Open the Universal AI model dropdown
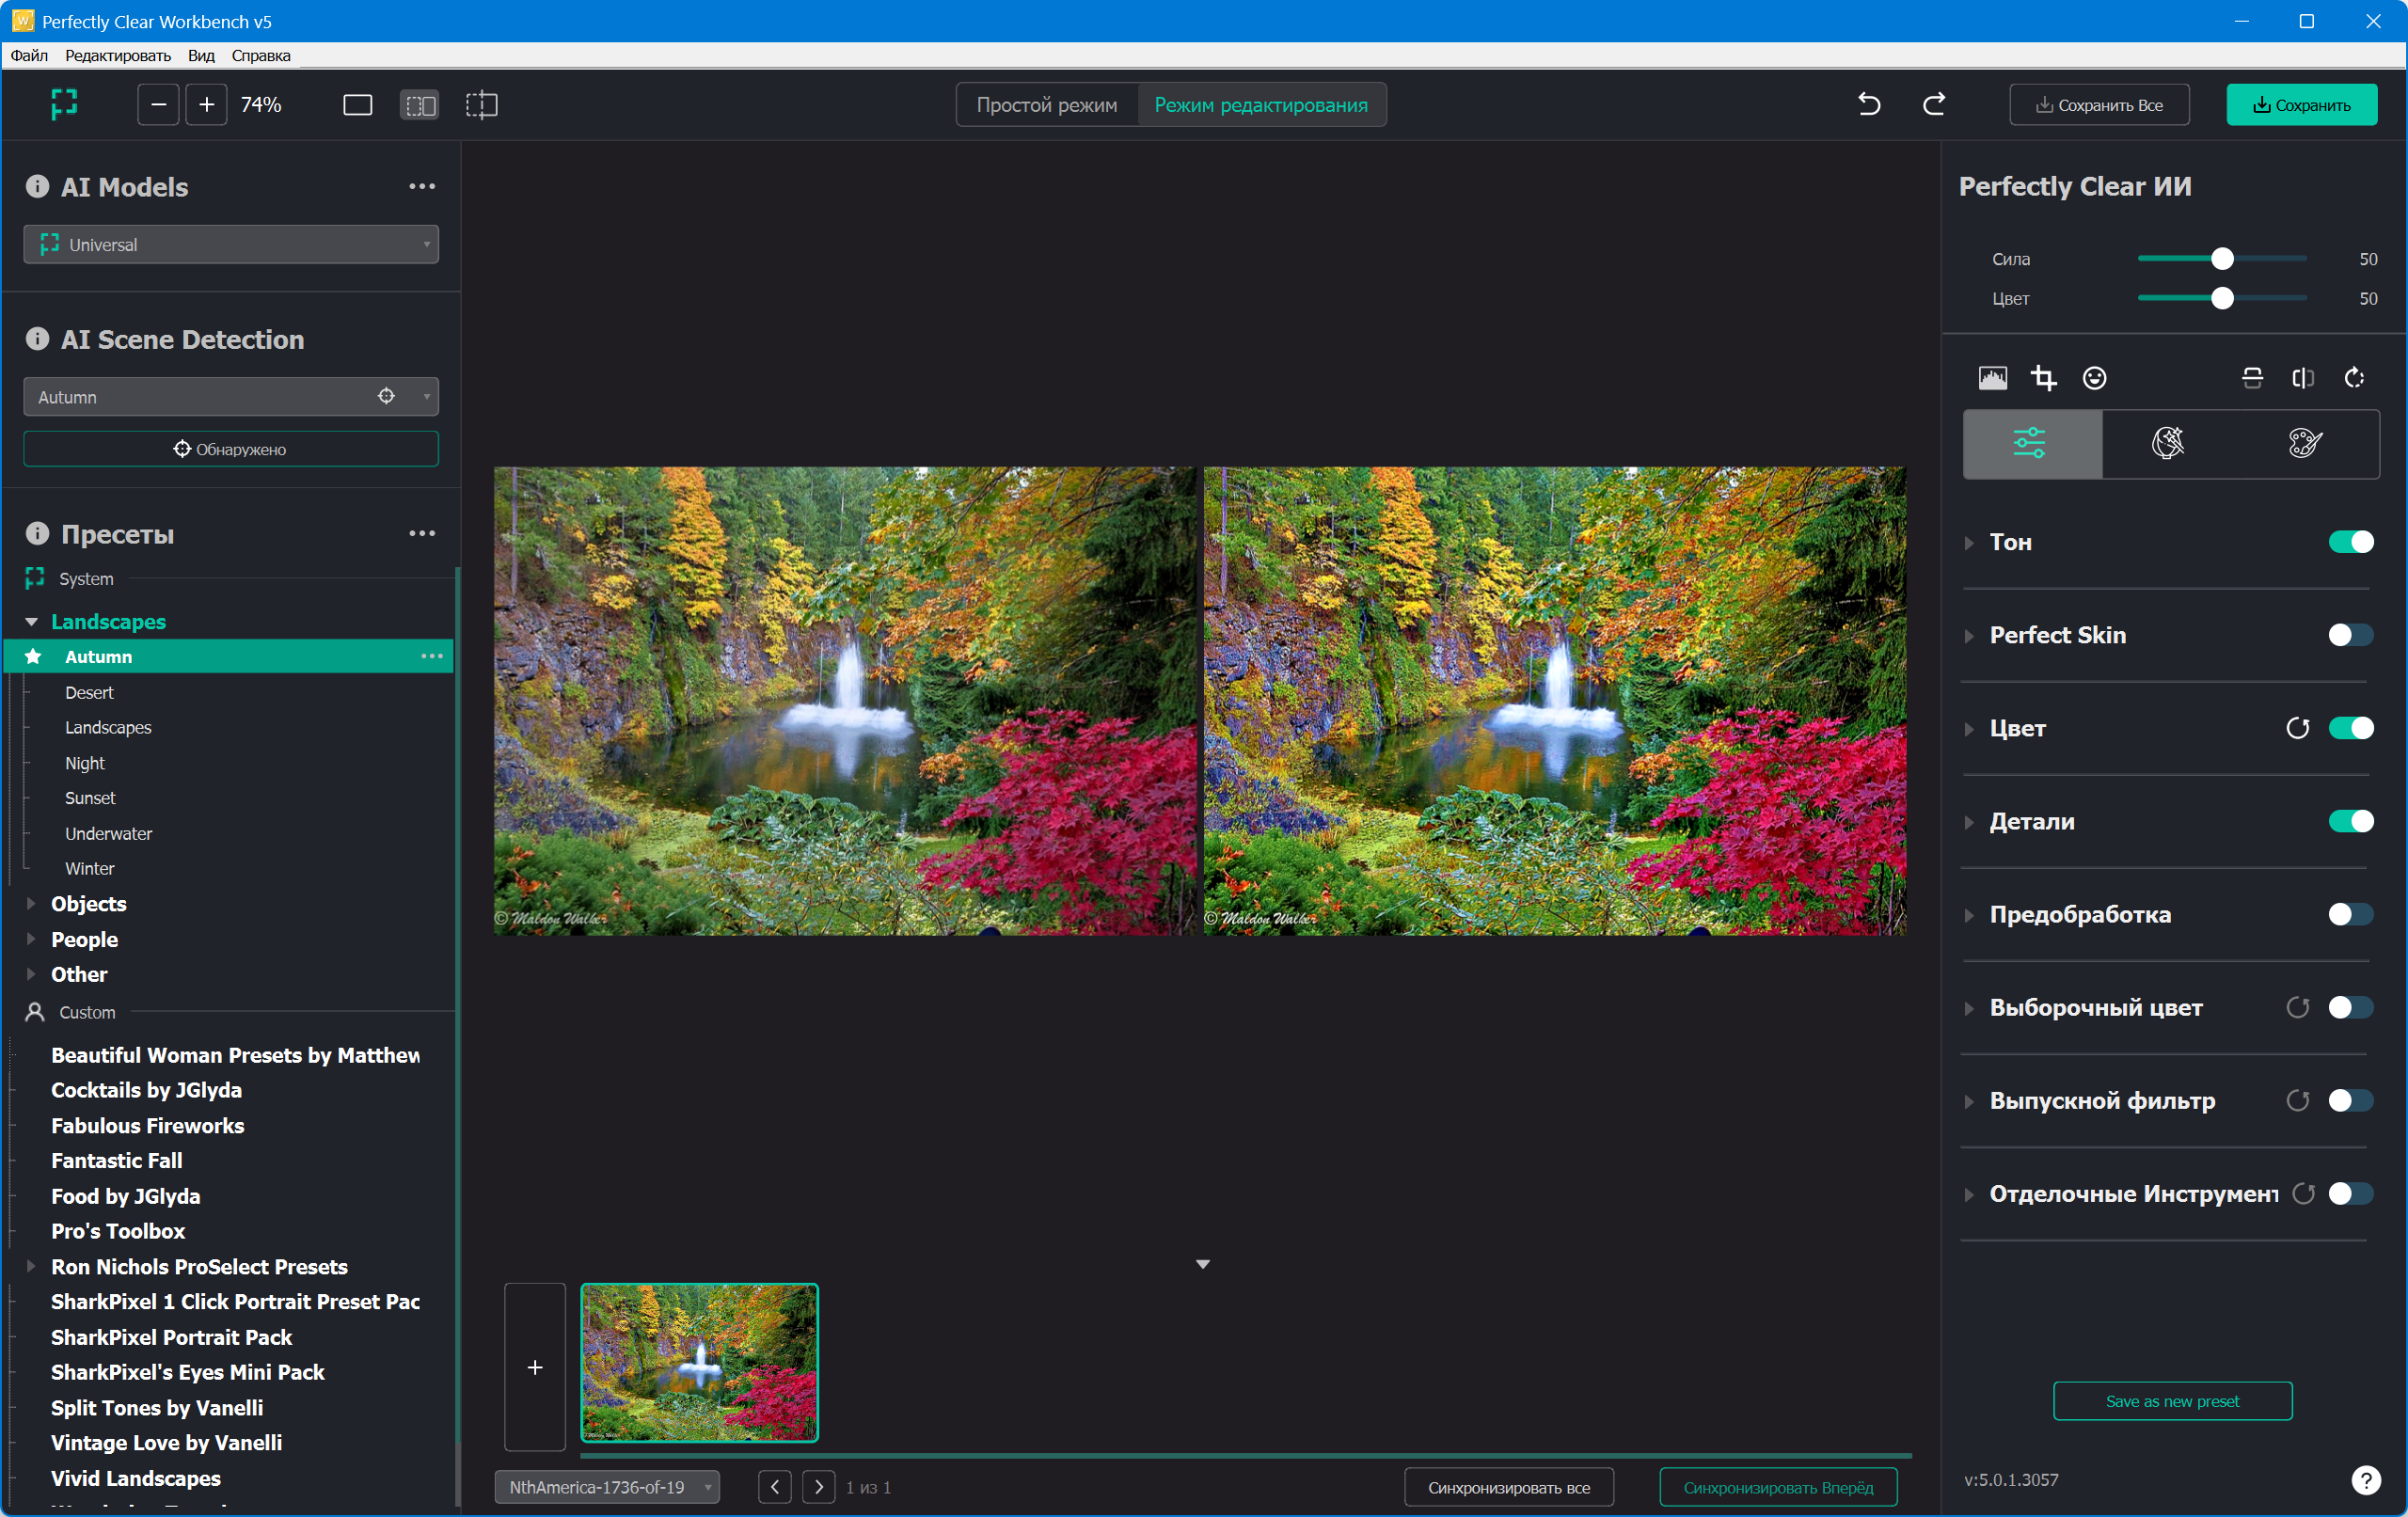The height and width of the screenshot is (1517, 2408). pyautogui.click(x=231, y=245)
